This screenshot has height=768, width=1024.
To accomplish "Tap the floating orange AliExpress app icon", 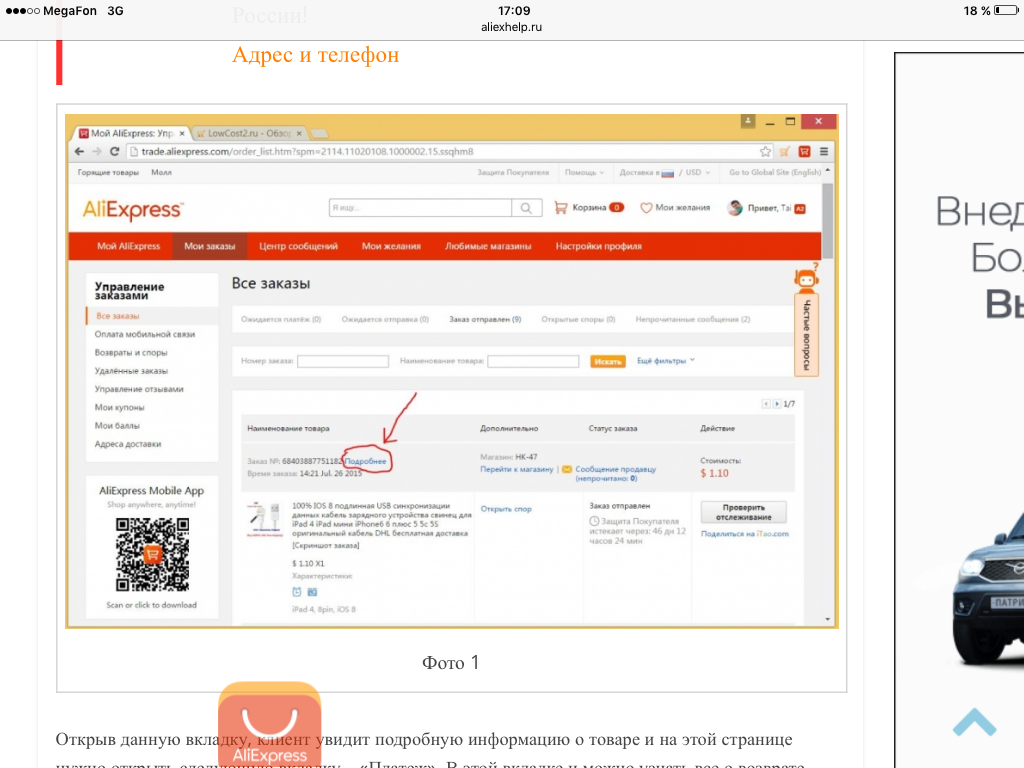I will pyautogui.click(x=270, y=724).
